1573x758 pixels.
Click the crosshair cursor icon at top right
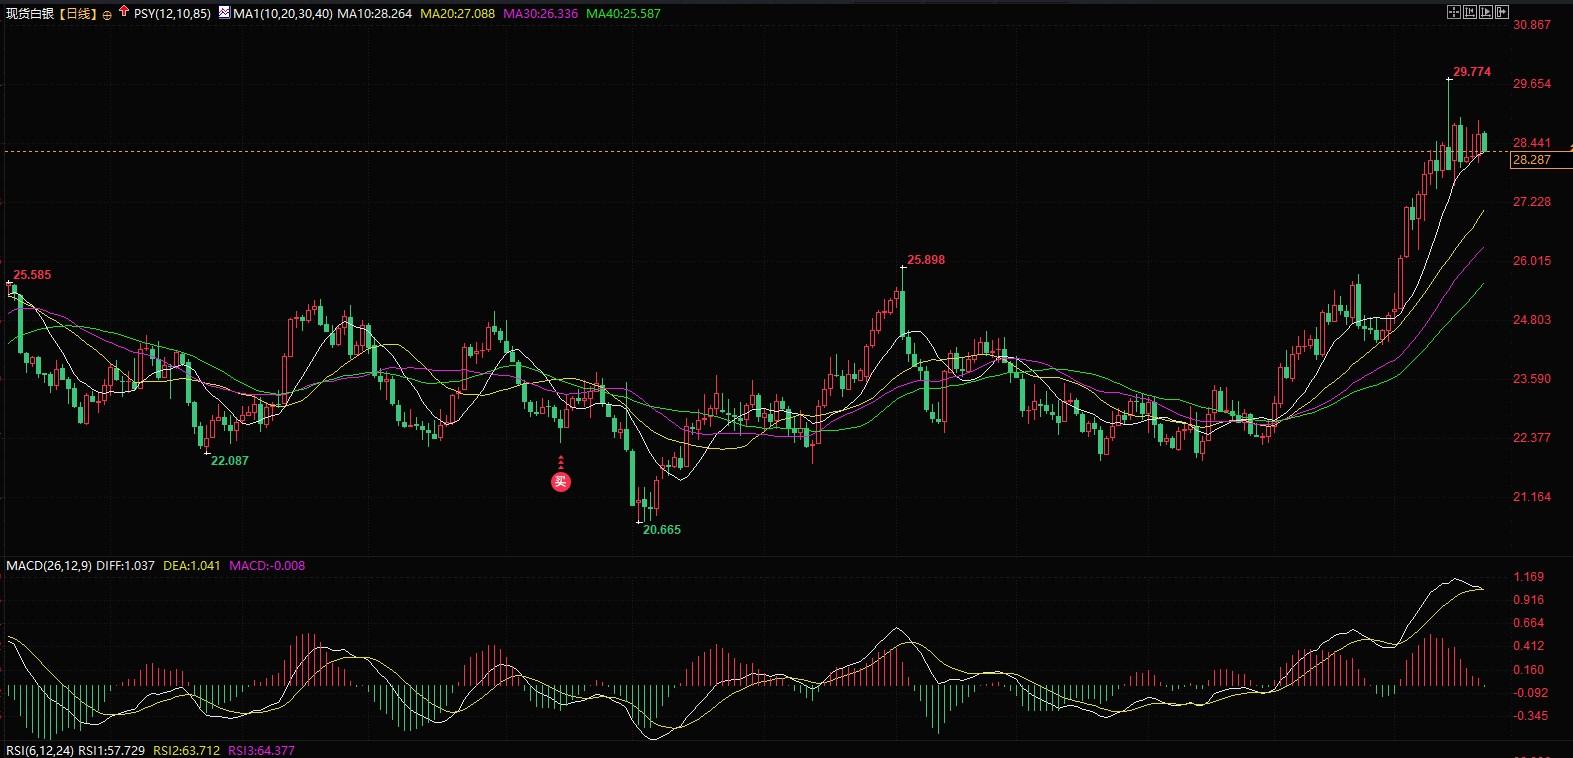pos(1454,12)
